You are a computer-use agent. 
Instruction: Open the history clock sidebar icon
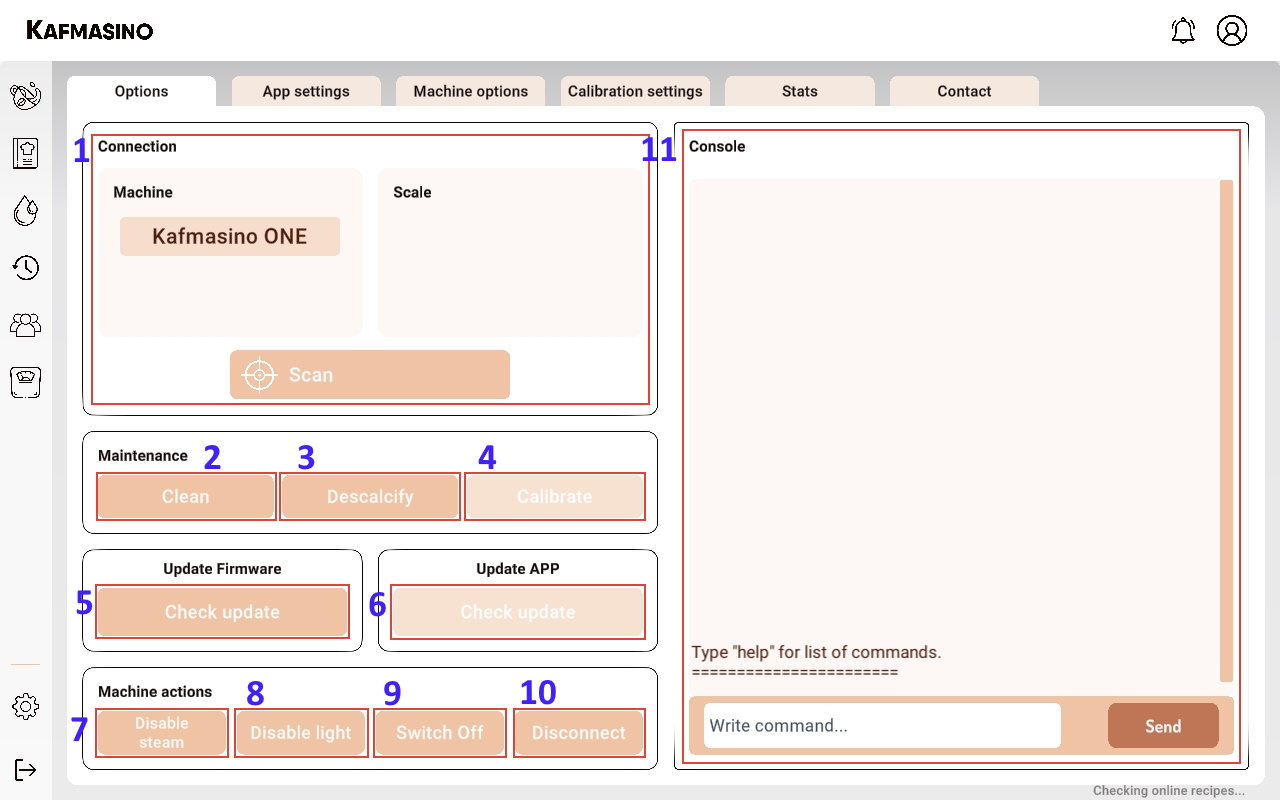(x=26, y=267)
